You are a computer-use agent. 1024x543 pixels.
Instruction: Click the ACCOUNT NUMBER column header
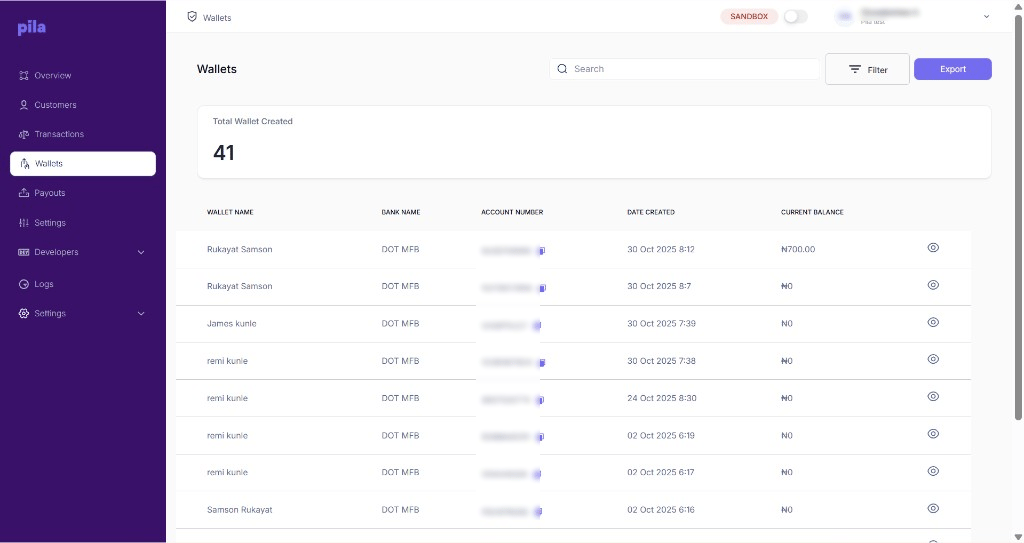[512, 212]
